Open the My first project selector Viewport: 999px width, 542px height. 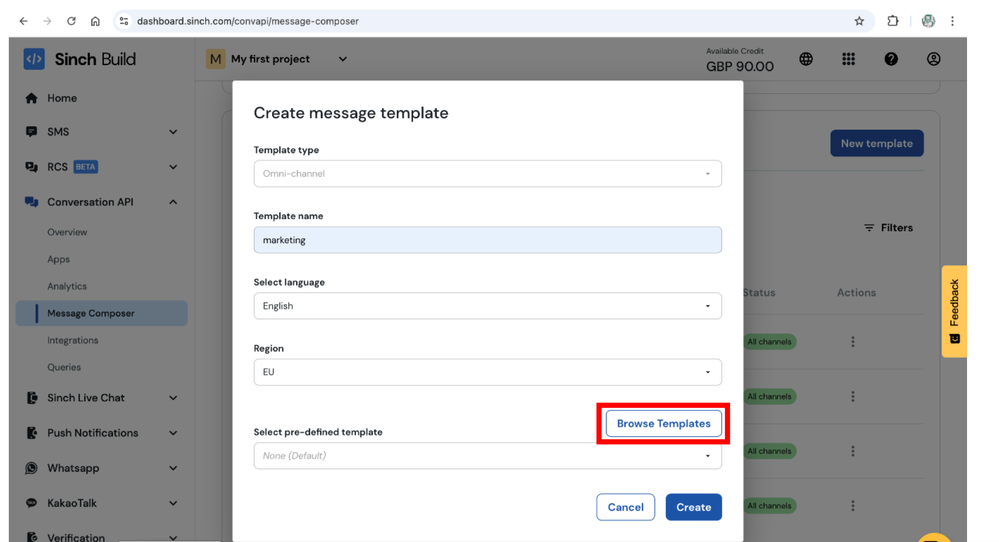point(278,59)
